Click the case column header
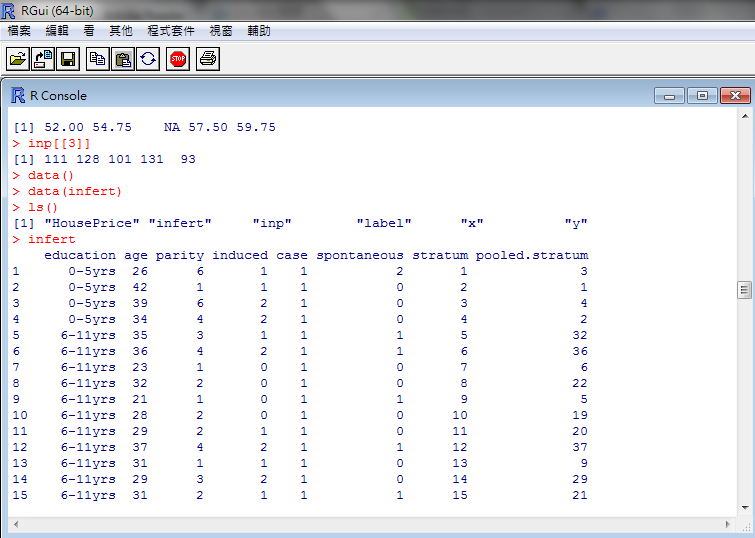755x538 pixels. click(x=292, y=255)
